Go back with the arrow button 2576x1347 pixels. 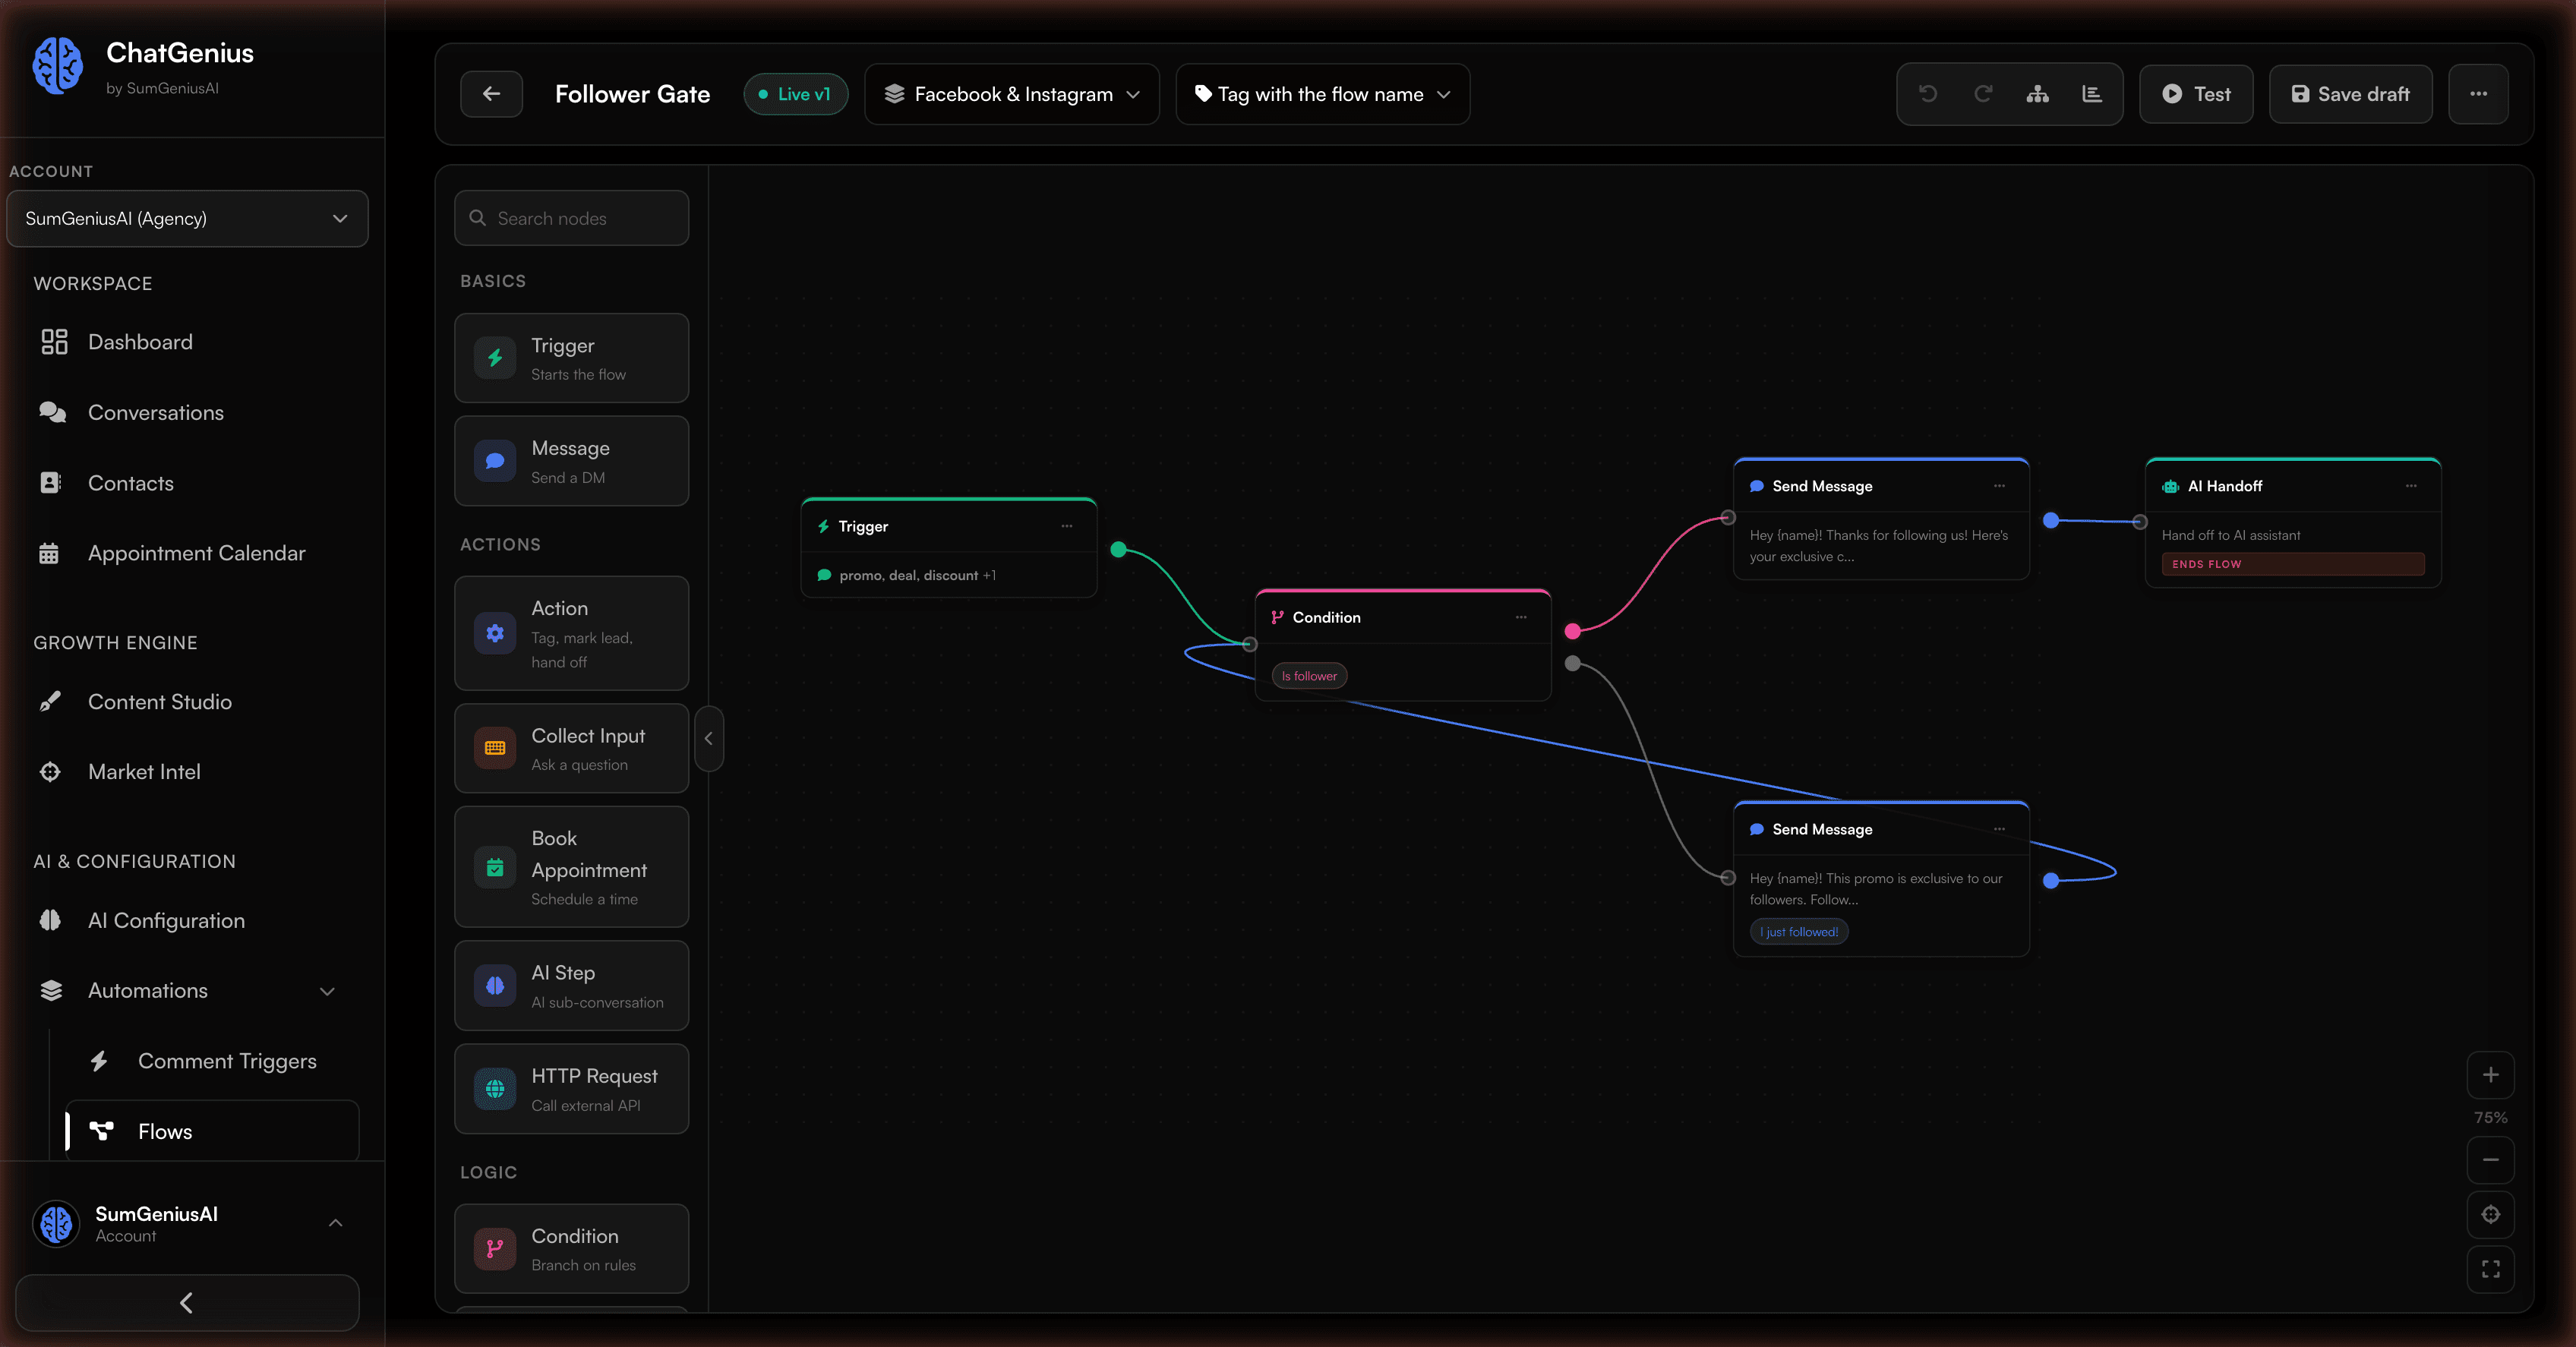click(x=491, y=94)
